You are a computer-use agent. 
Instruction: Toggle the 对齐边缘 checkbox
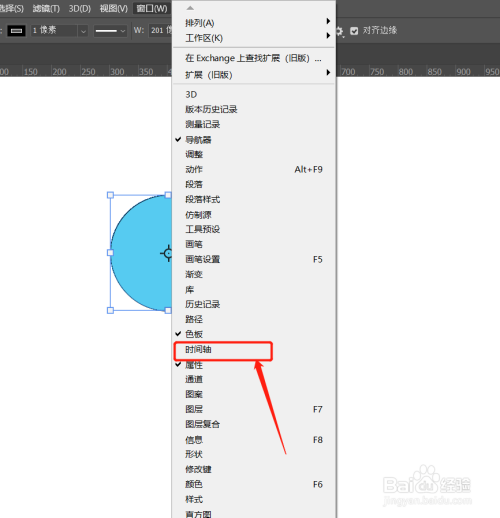354,31
